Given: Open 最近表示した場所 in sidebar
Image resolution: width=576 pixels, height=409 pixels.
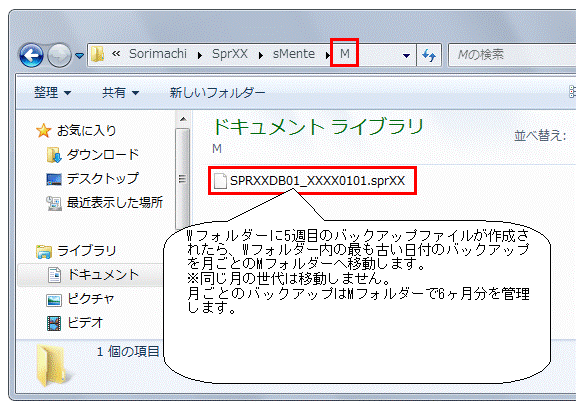Looking at the screenshot, I should pyautogui.click(x=115, y=202).
